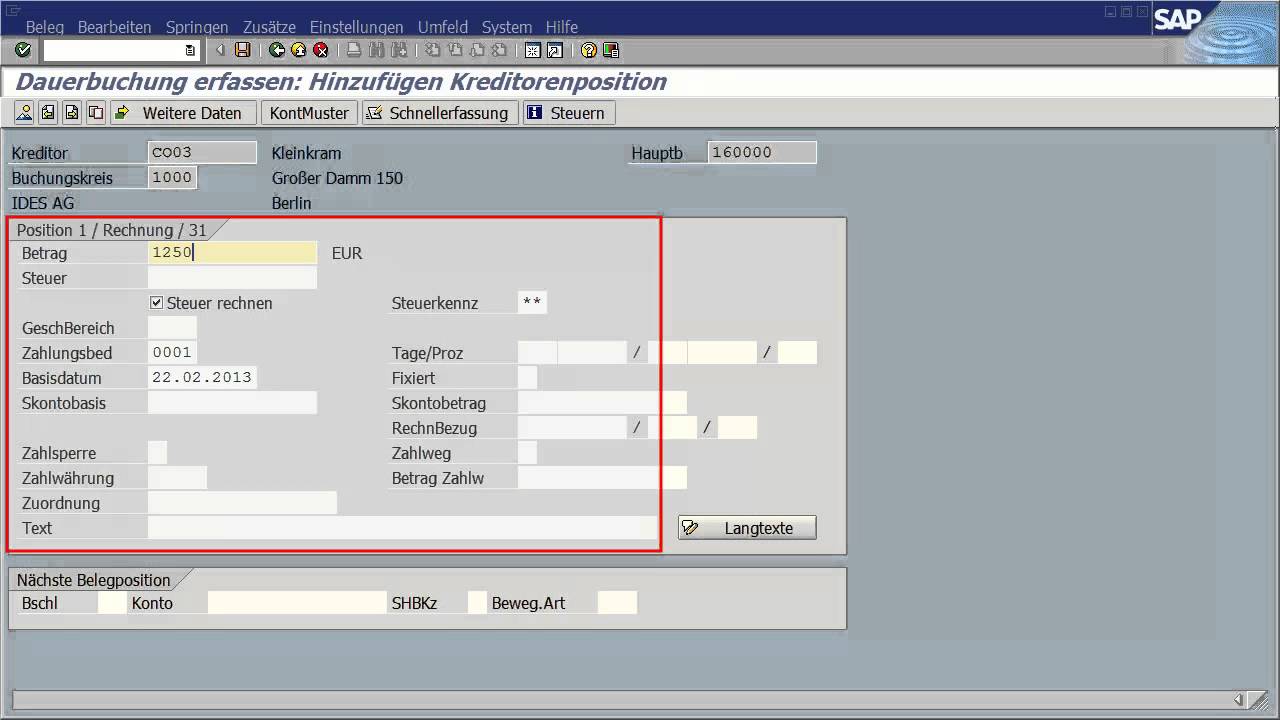Open the Hilfe menu
The height and width of the screenshot is (720, 1280).
click(562, 27)
